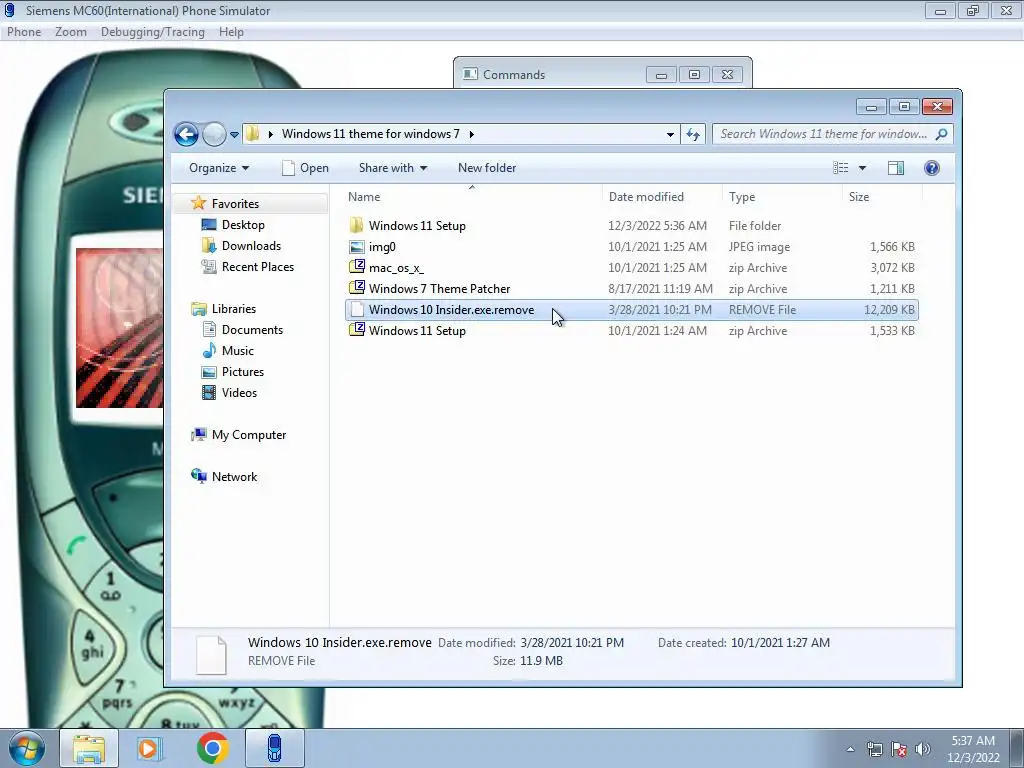This screenshot has width=1024, height=768.
Task: Click the Refresh button beside the address bar
Action: 693,135
